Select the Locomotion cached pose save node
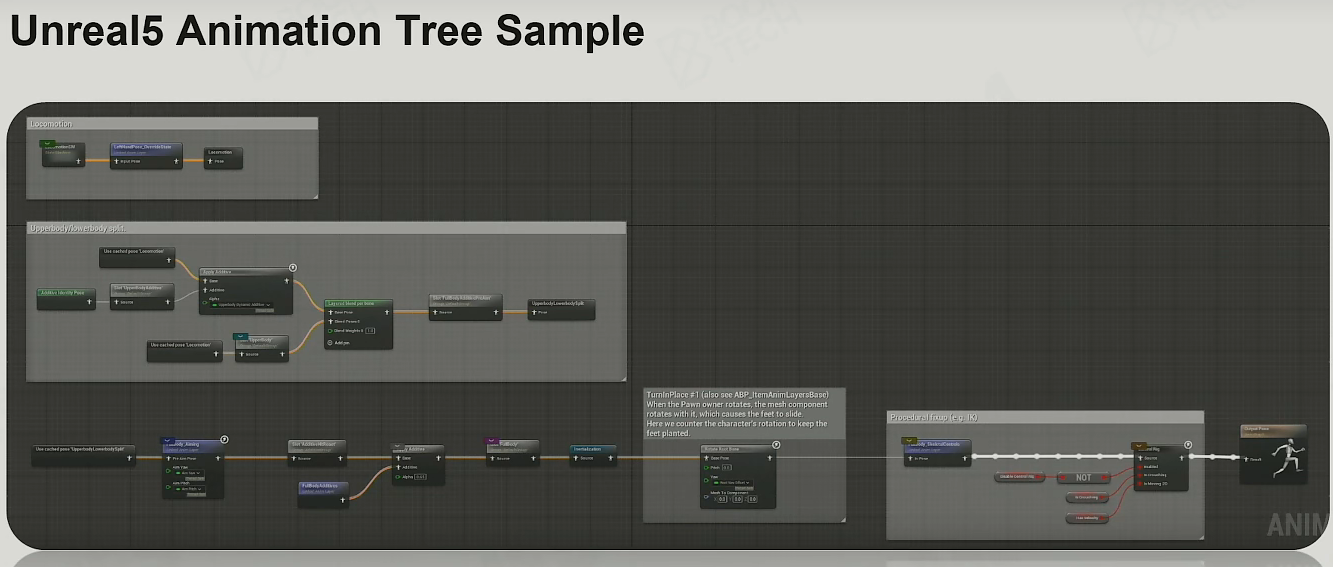The width and height of the screenshot is (1333, 567). coord(223,158)
